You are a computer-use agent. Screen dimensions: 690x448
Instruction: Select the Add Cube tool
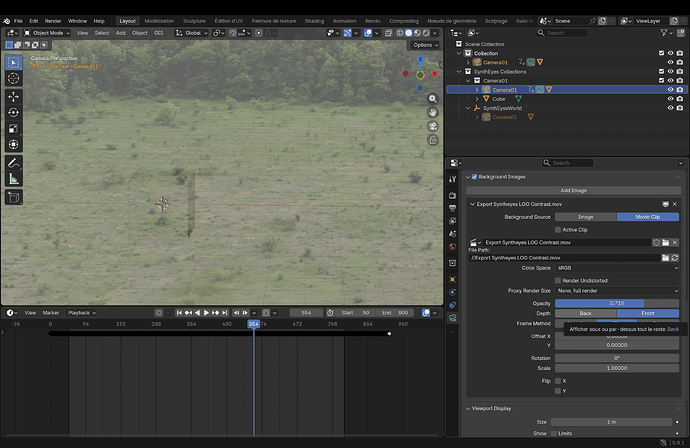[14, 198]
